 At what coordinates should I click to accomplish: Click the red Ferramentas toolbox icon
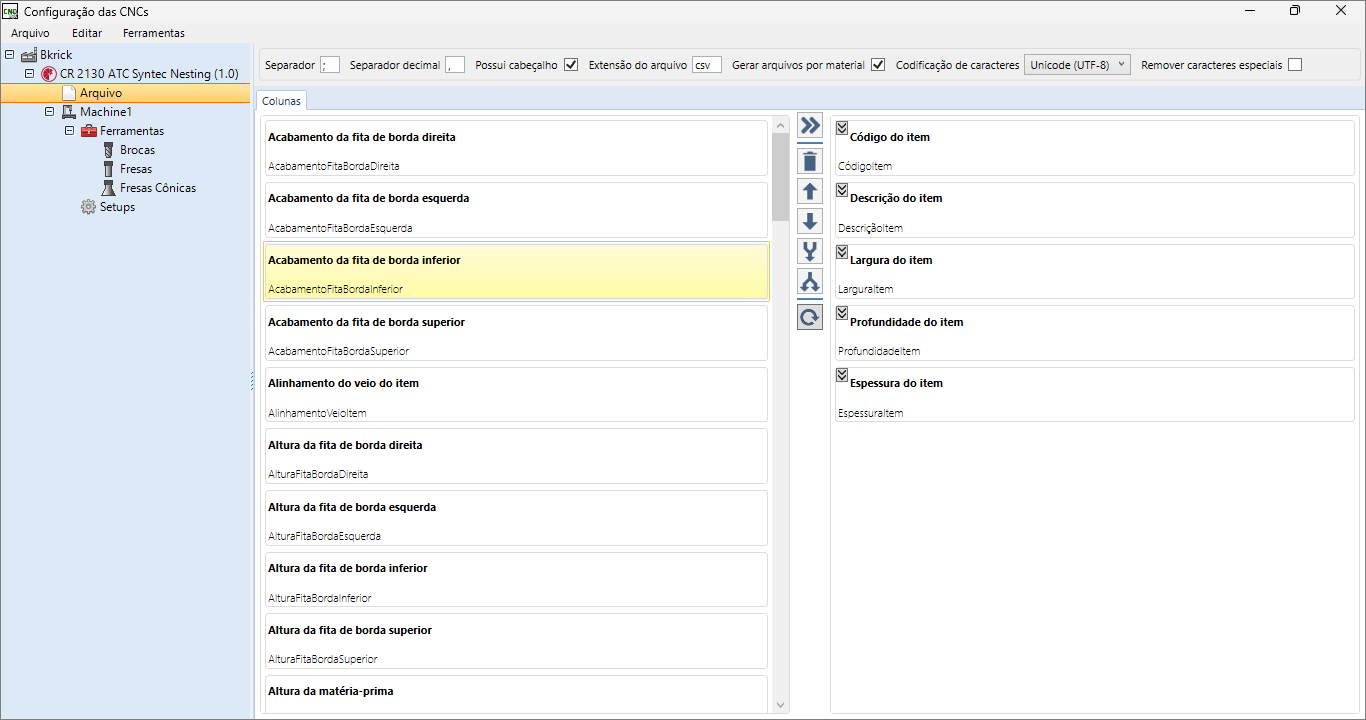(x=89, y=131)
